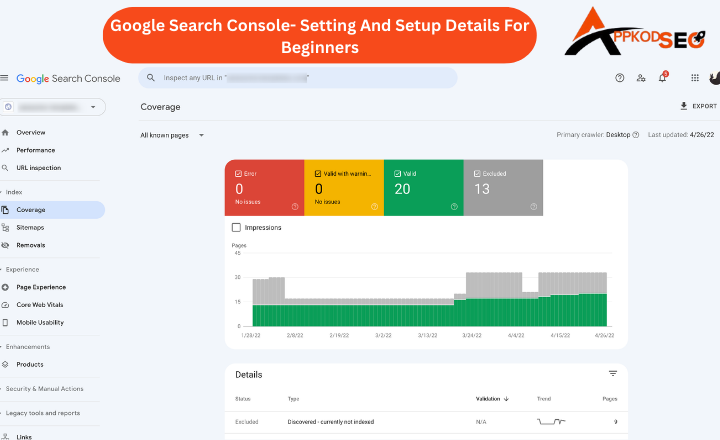Screen dimensions: 720x440
Task: Click the Google Search Console logo
Action: point(68,79)
